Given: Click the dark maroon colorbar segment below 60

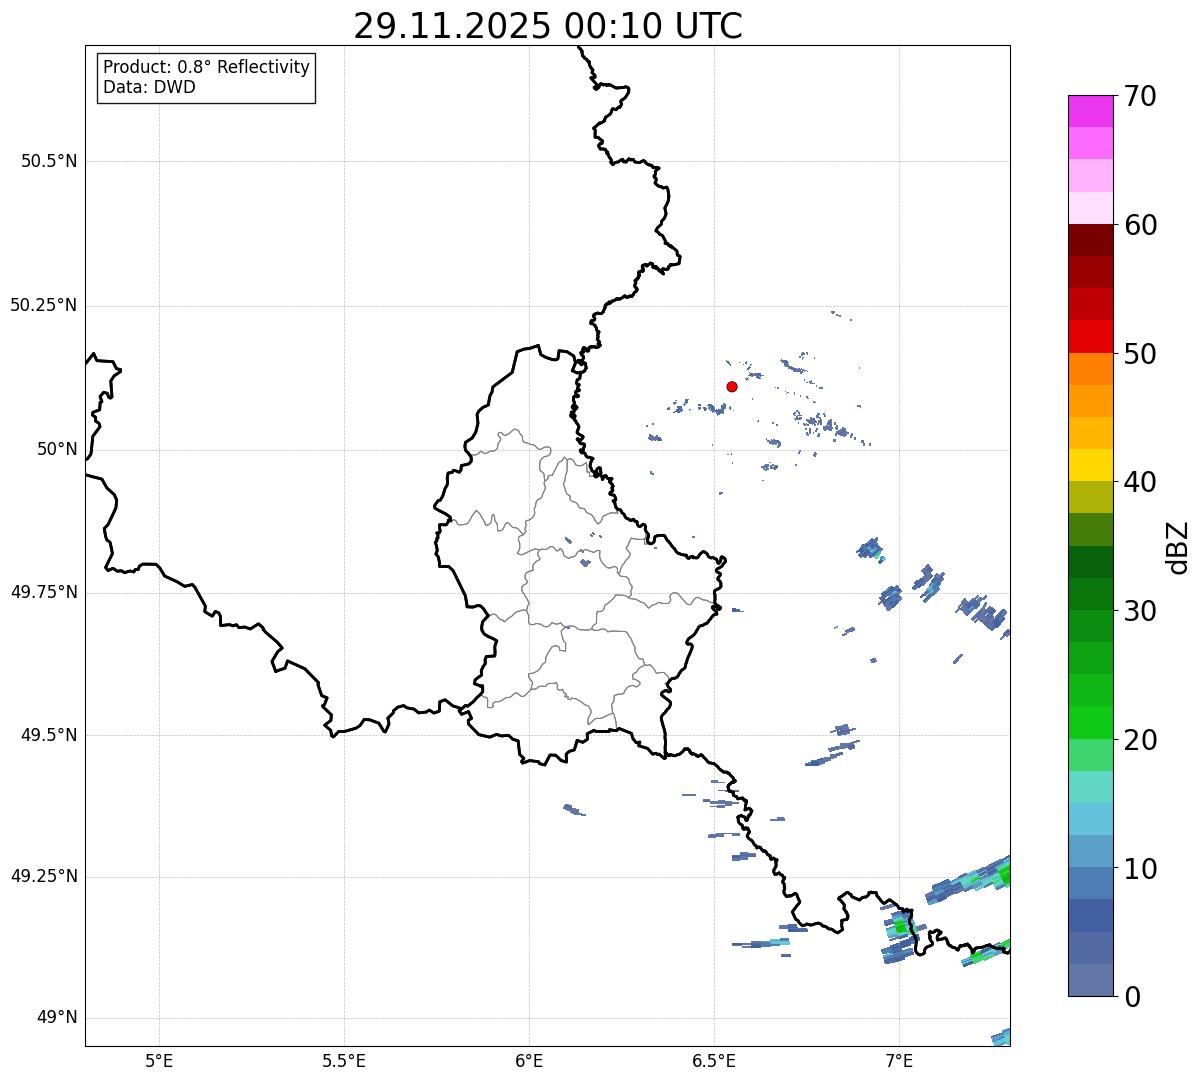Looking at the screenshot, I should click(x=1090, y=240).
